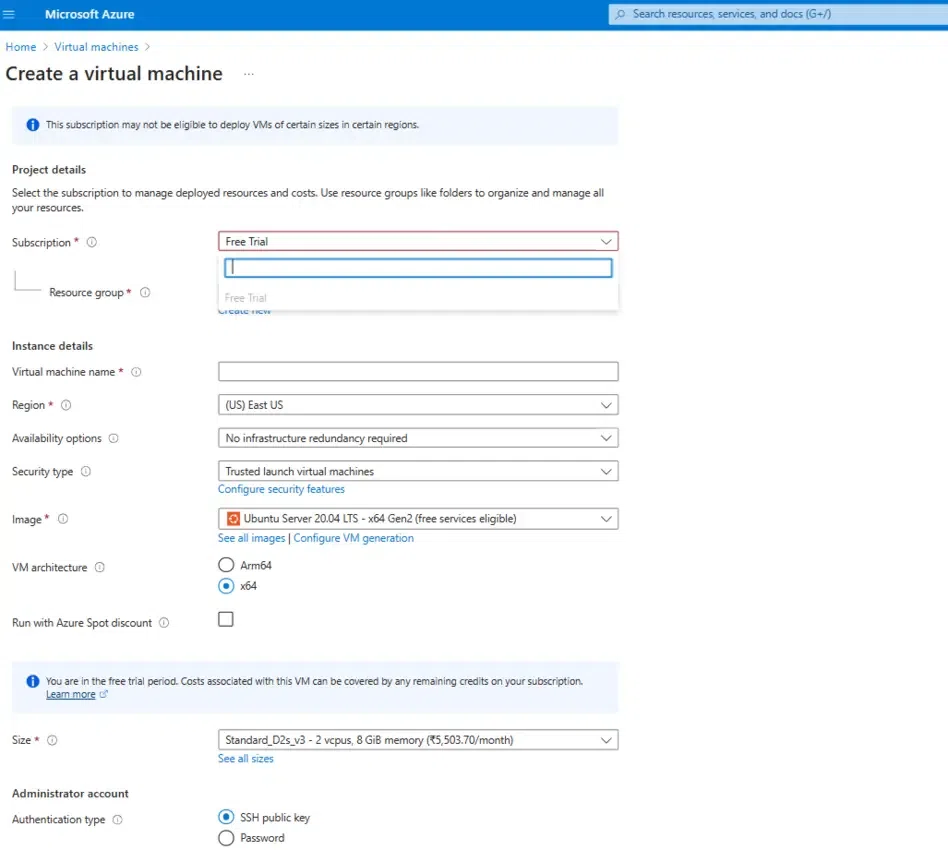This screenshot has width=948, height=850.
Task: Navigate to Virtual machines breadcrumb
Action: [96, 47]
